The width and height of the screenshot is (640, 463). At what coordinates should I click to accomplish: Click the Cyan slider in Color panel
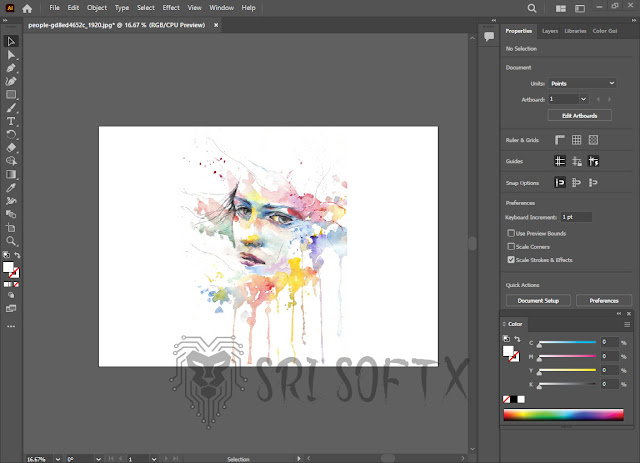click(x=567, y=343)
